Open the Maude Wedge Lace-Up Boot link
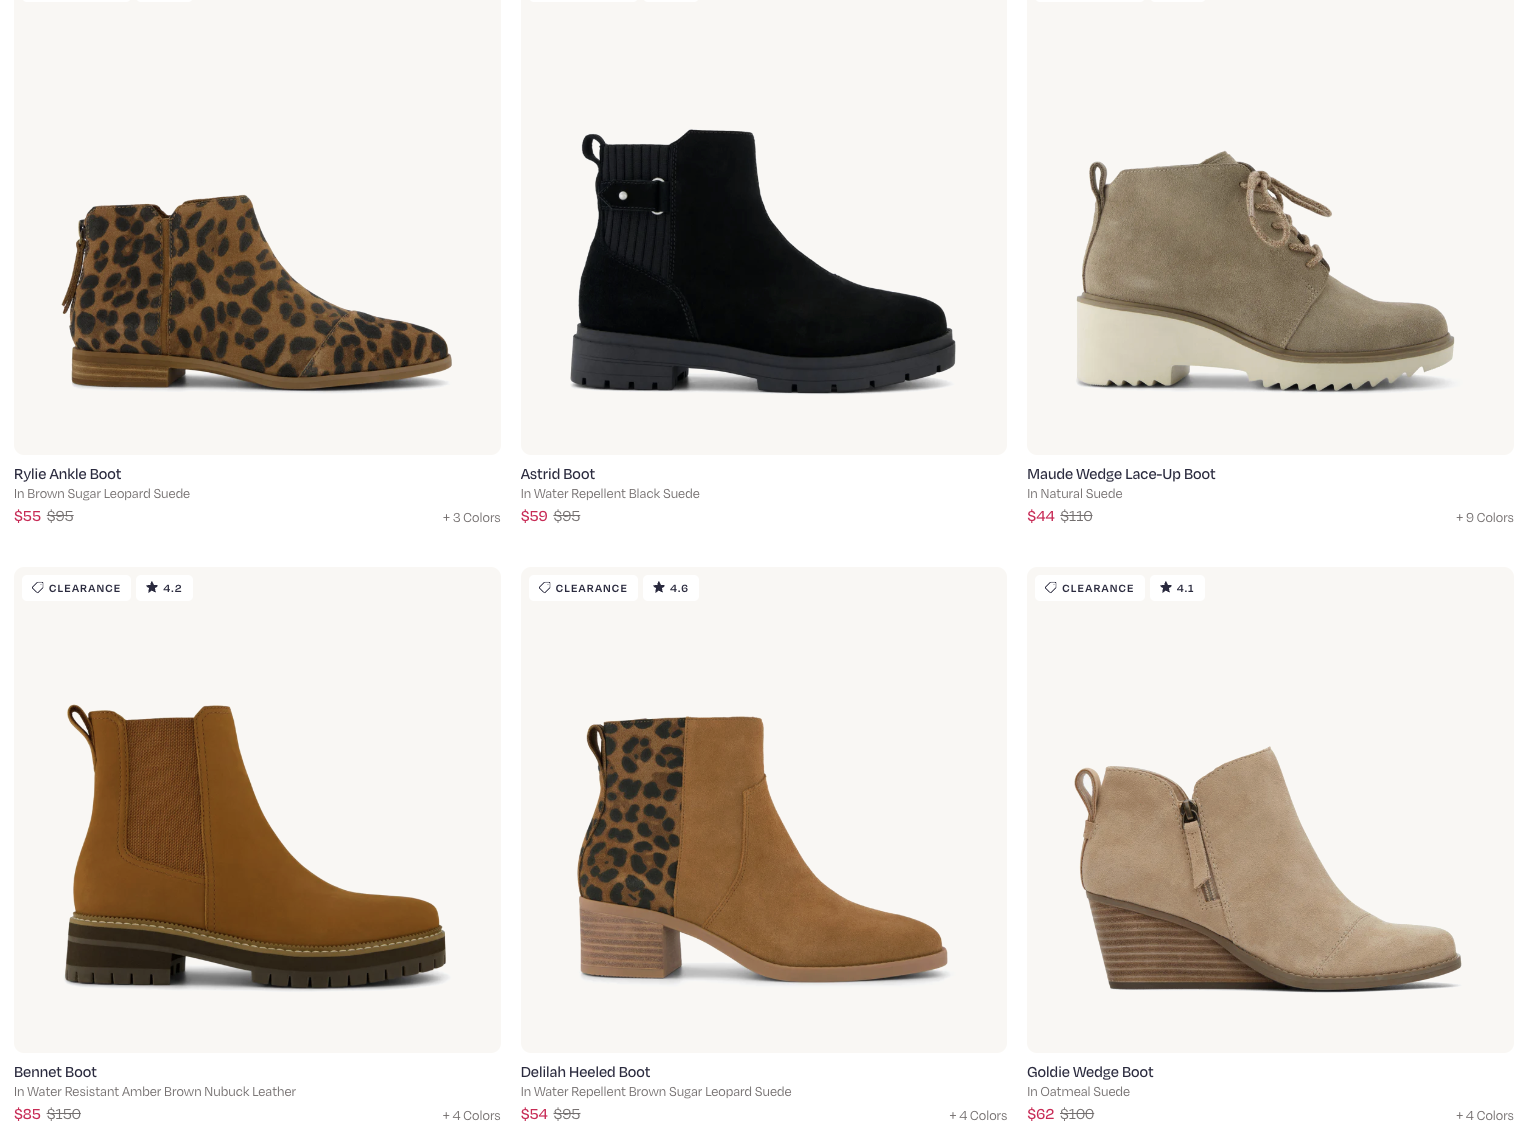Viewport: 1532px width, 1146px height. (x=1120, y=474)
